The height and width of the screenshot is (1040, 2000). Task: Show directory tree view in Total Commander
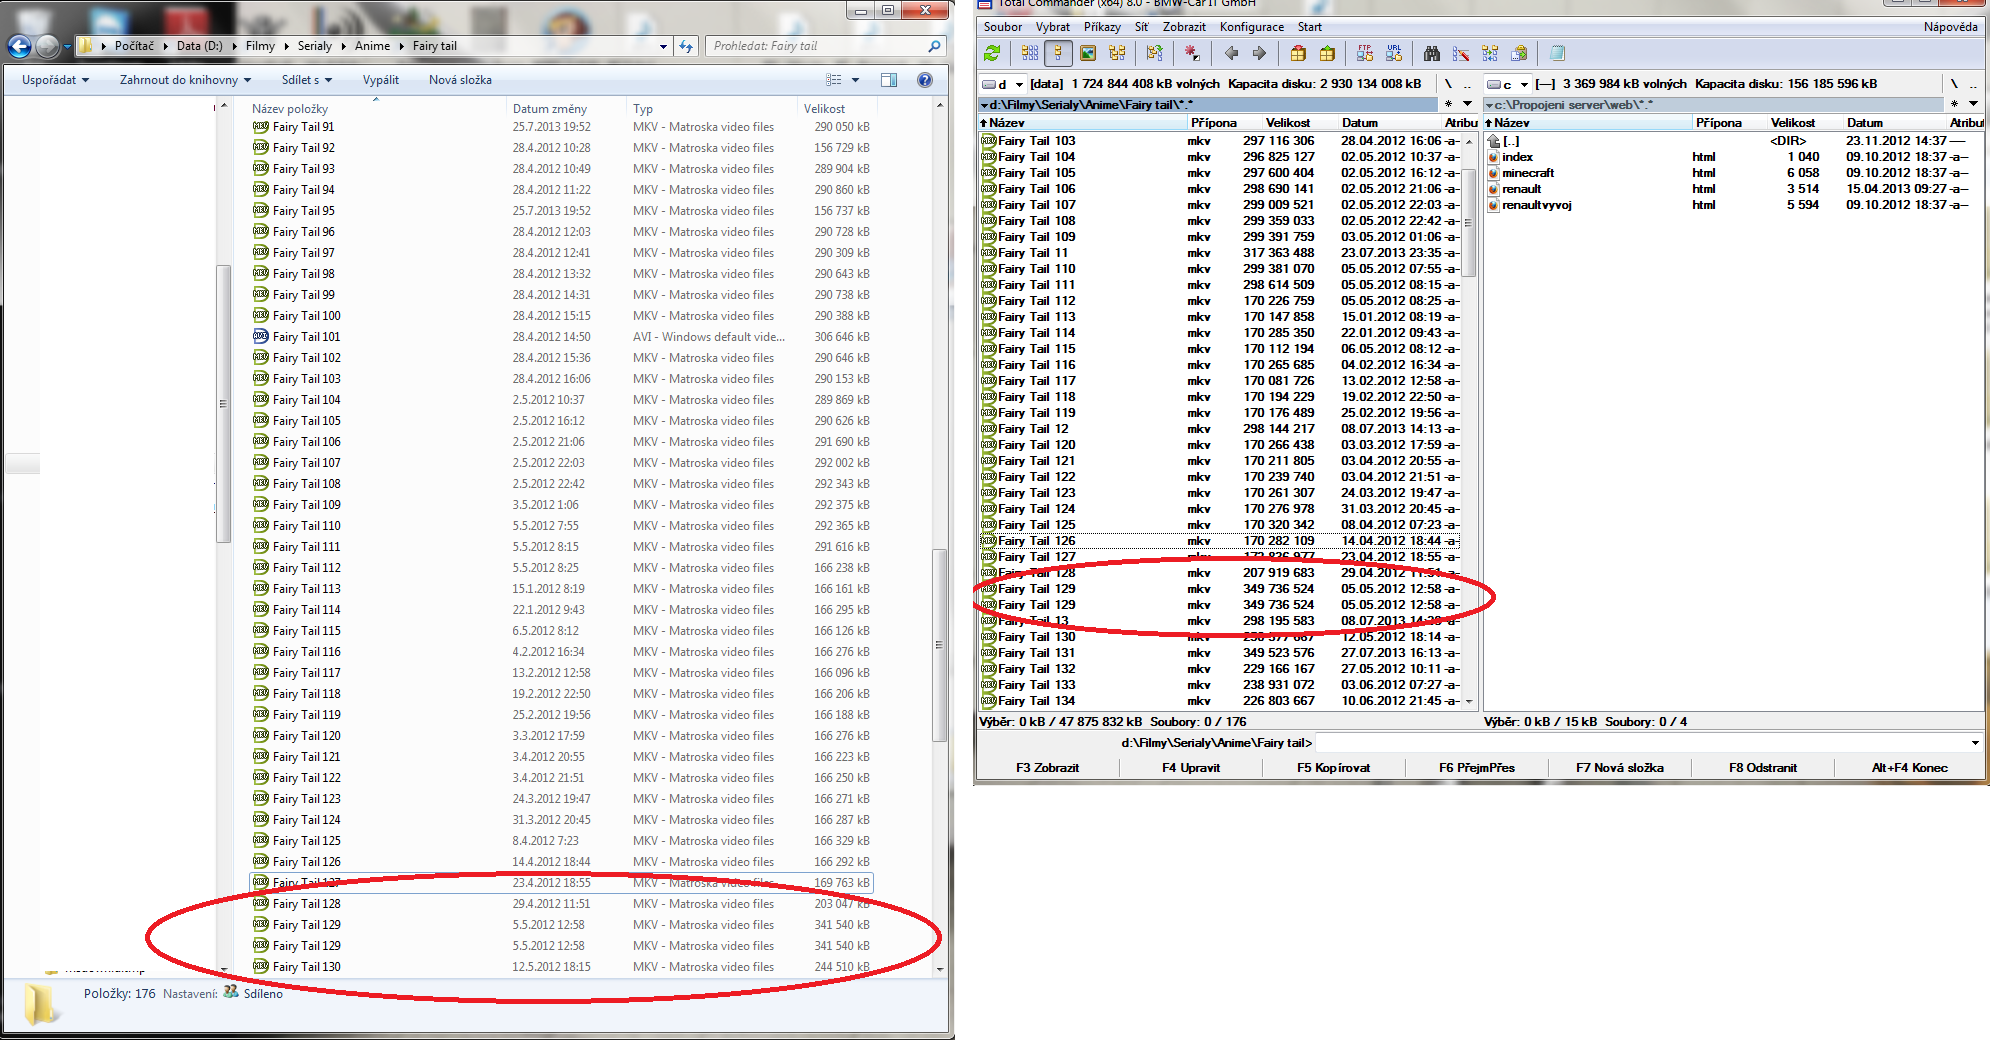point(1117,54)
